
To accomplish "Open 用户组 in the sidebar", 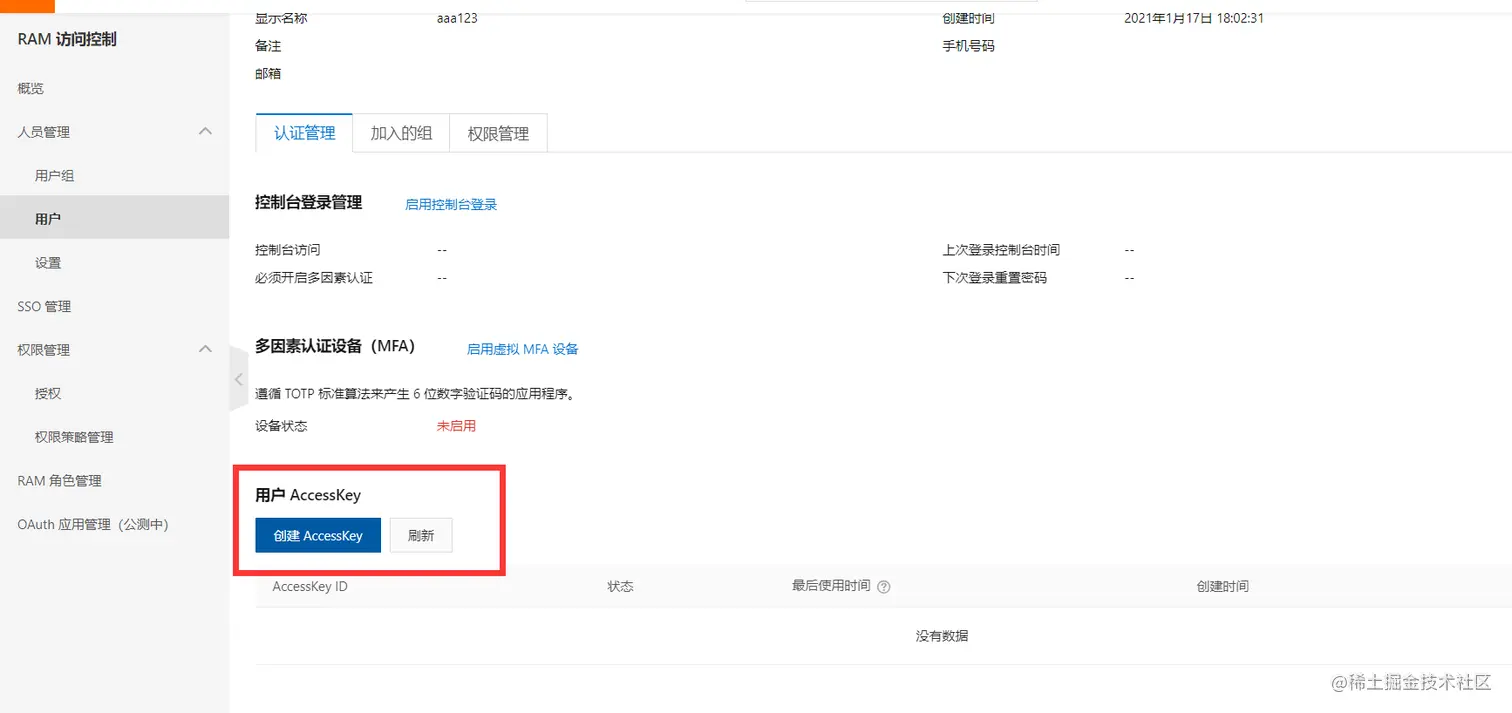I will [55, 175].
